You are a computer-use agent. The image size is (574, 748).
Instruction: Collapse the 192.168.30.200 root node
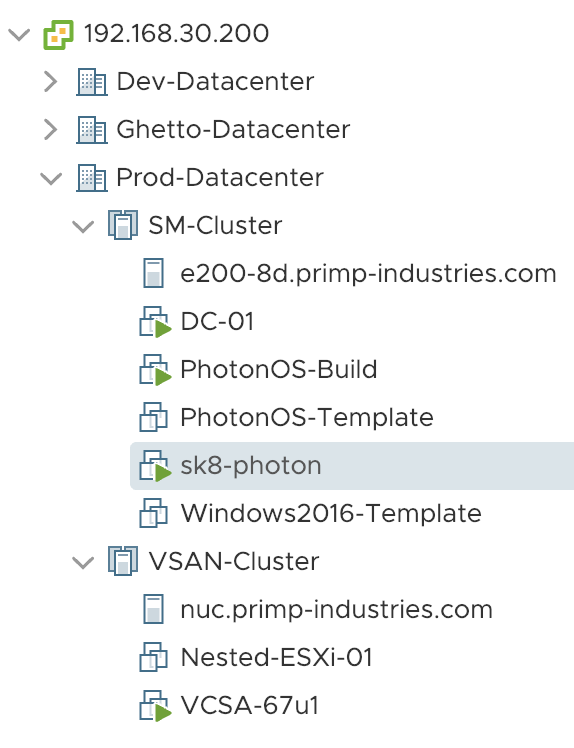[x=20, y=34]
